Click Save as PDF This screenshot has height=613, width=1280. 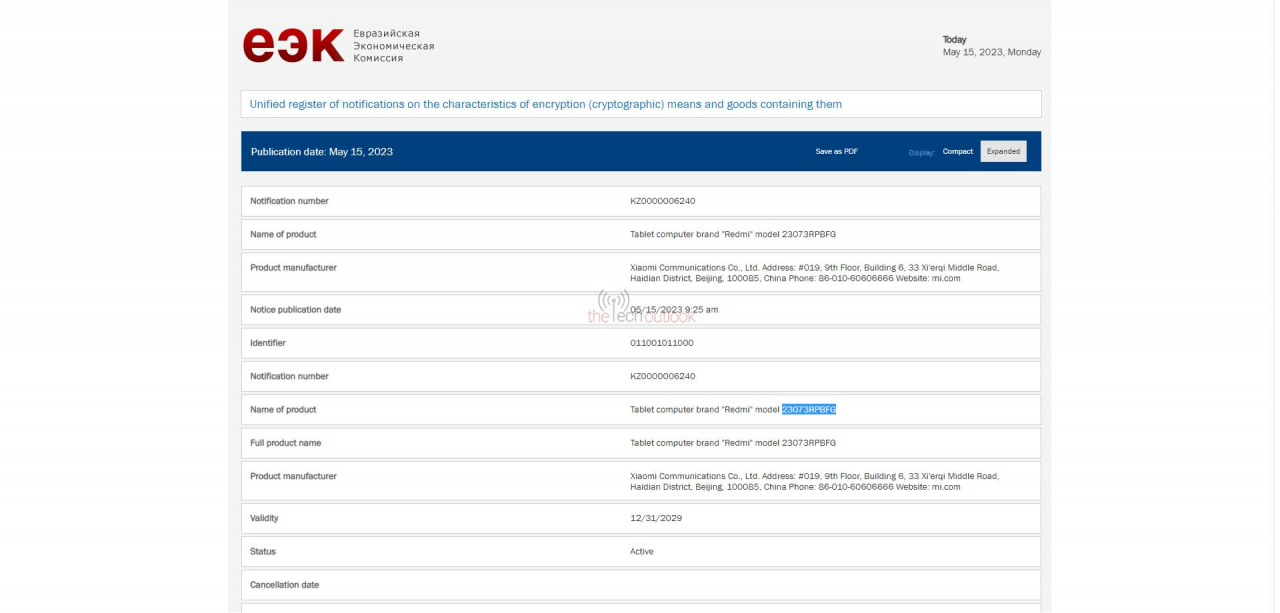click(x=836, y=152)
